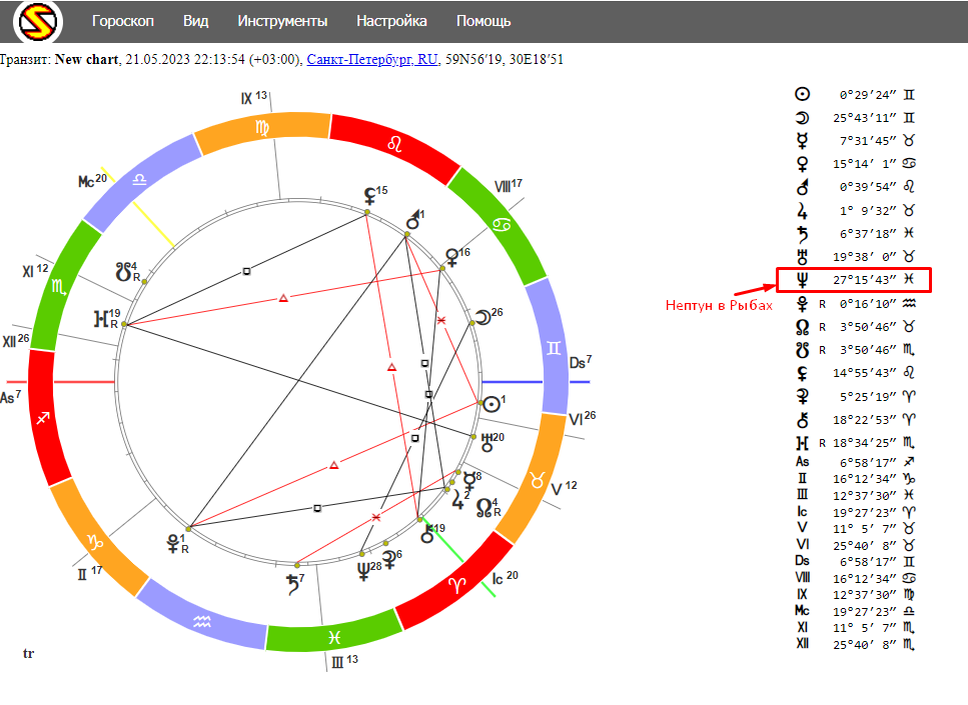Open the Вид menu

point(196,21)
